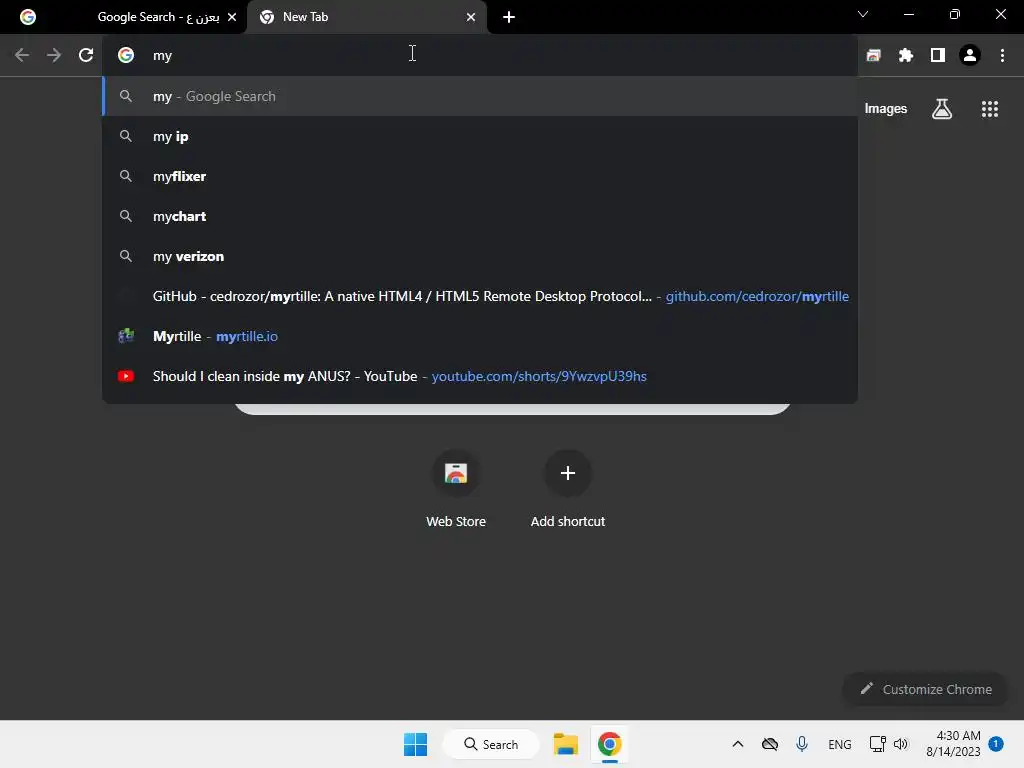
Task: Open the tab search chevron
Action: tap(863, 14)
